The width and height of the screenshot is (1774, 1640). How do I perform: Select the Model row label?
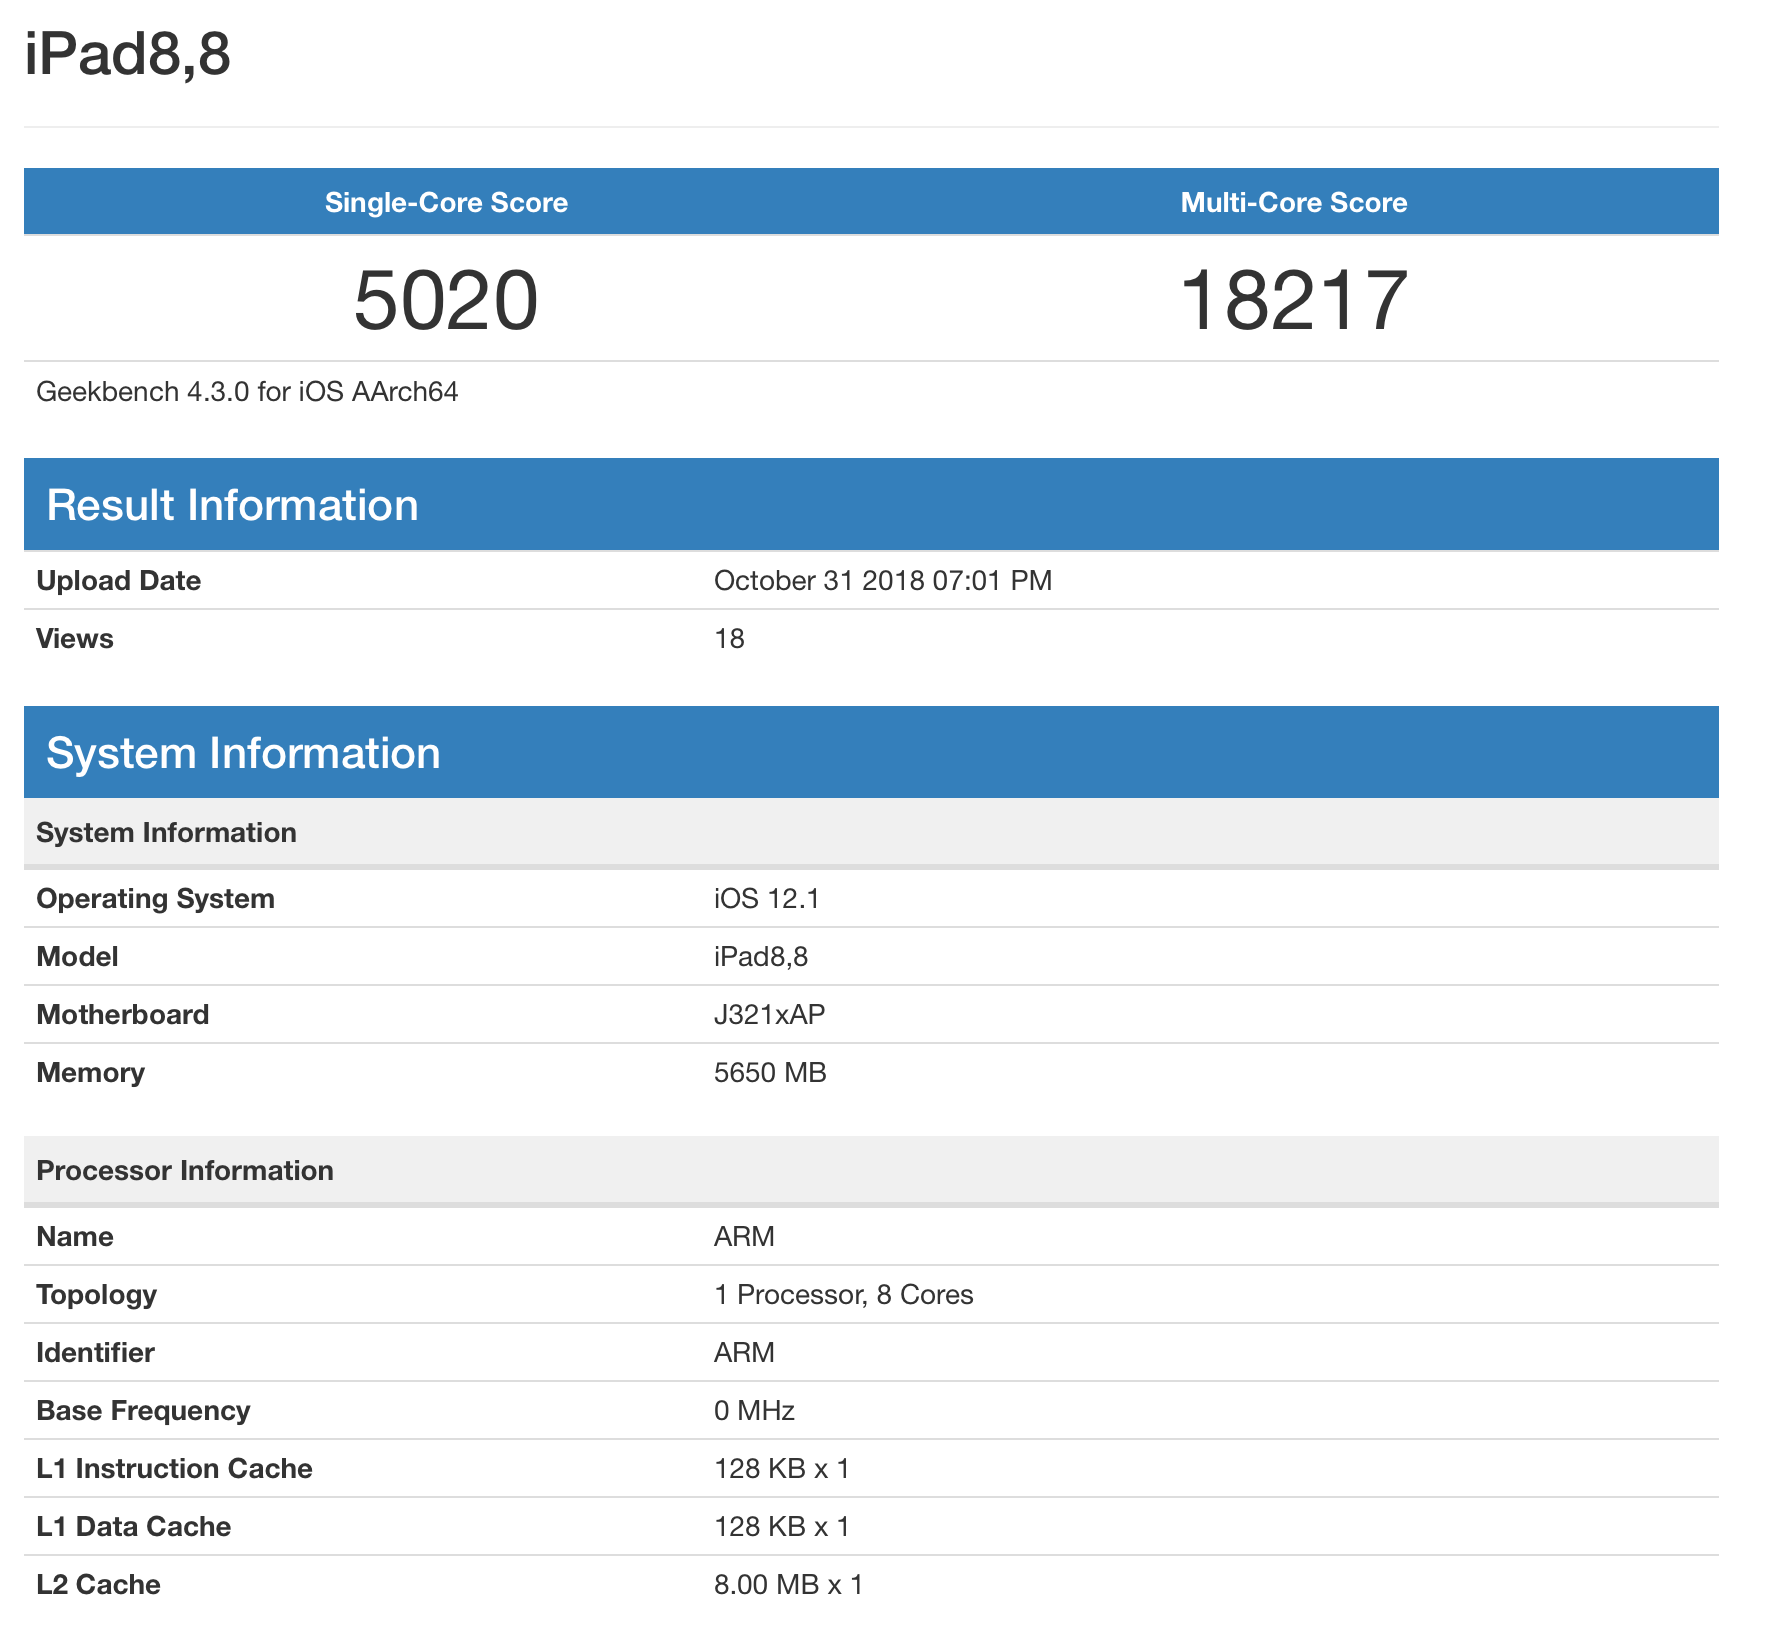pyautogui.click(x=77, y=957)
